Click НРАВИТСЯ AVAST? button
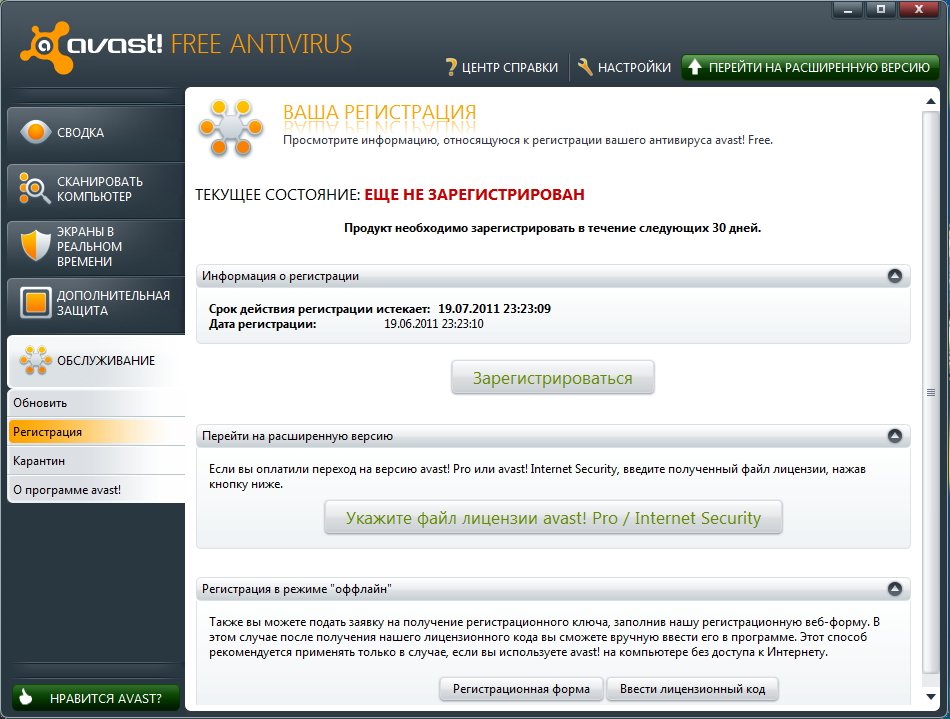 pos(96,698)
